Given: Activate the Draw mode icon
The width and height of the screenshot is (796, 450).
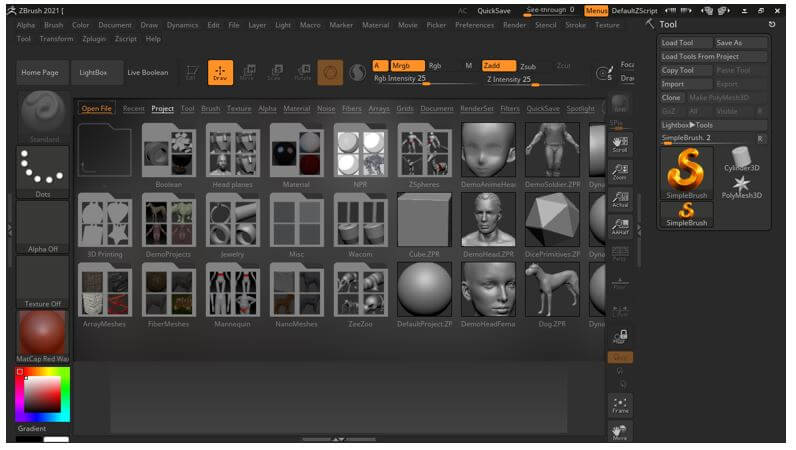Looking at the screenshot, I should (x=220, y=72).
